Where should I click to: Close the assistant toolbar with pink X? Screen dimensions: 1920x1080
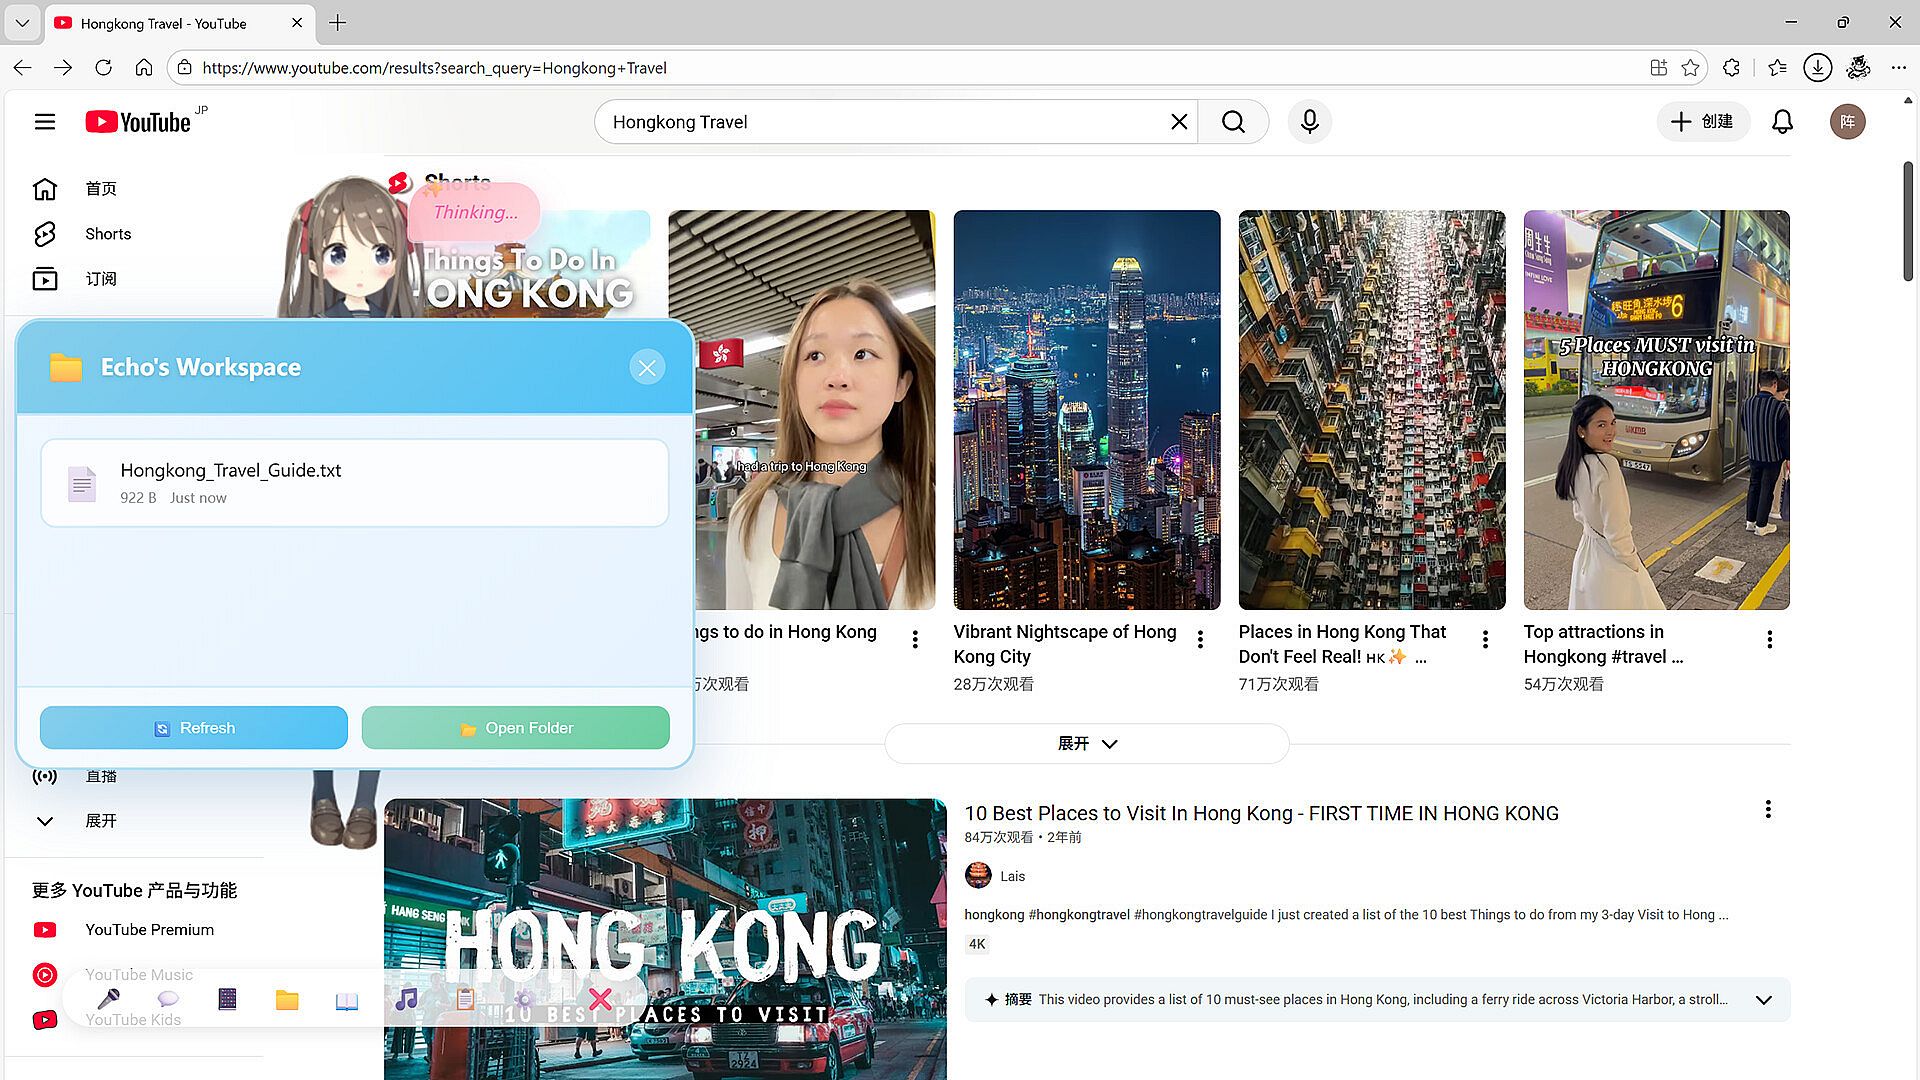[600, 998]
